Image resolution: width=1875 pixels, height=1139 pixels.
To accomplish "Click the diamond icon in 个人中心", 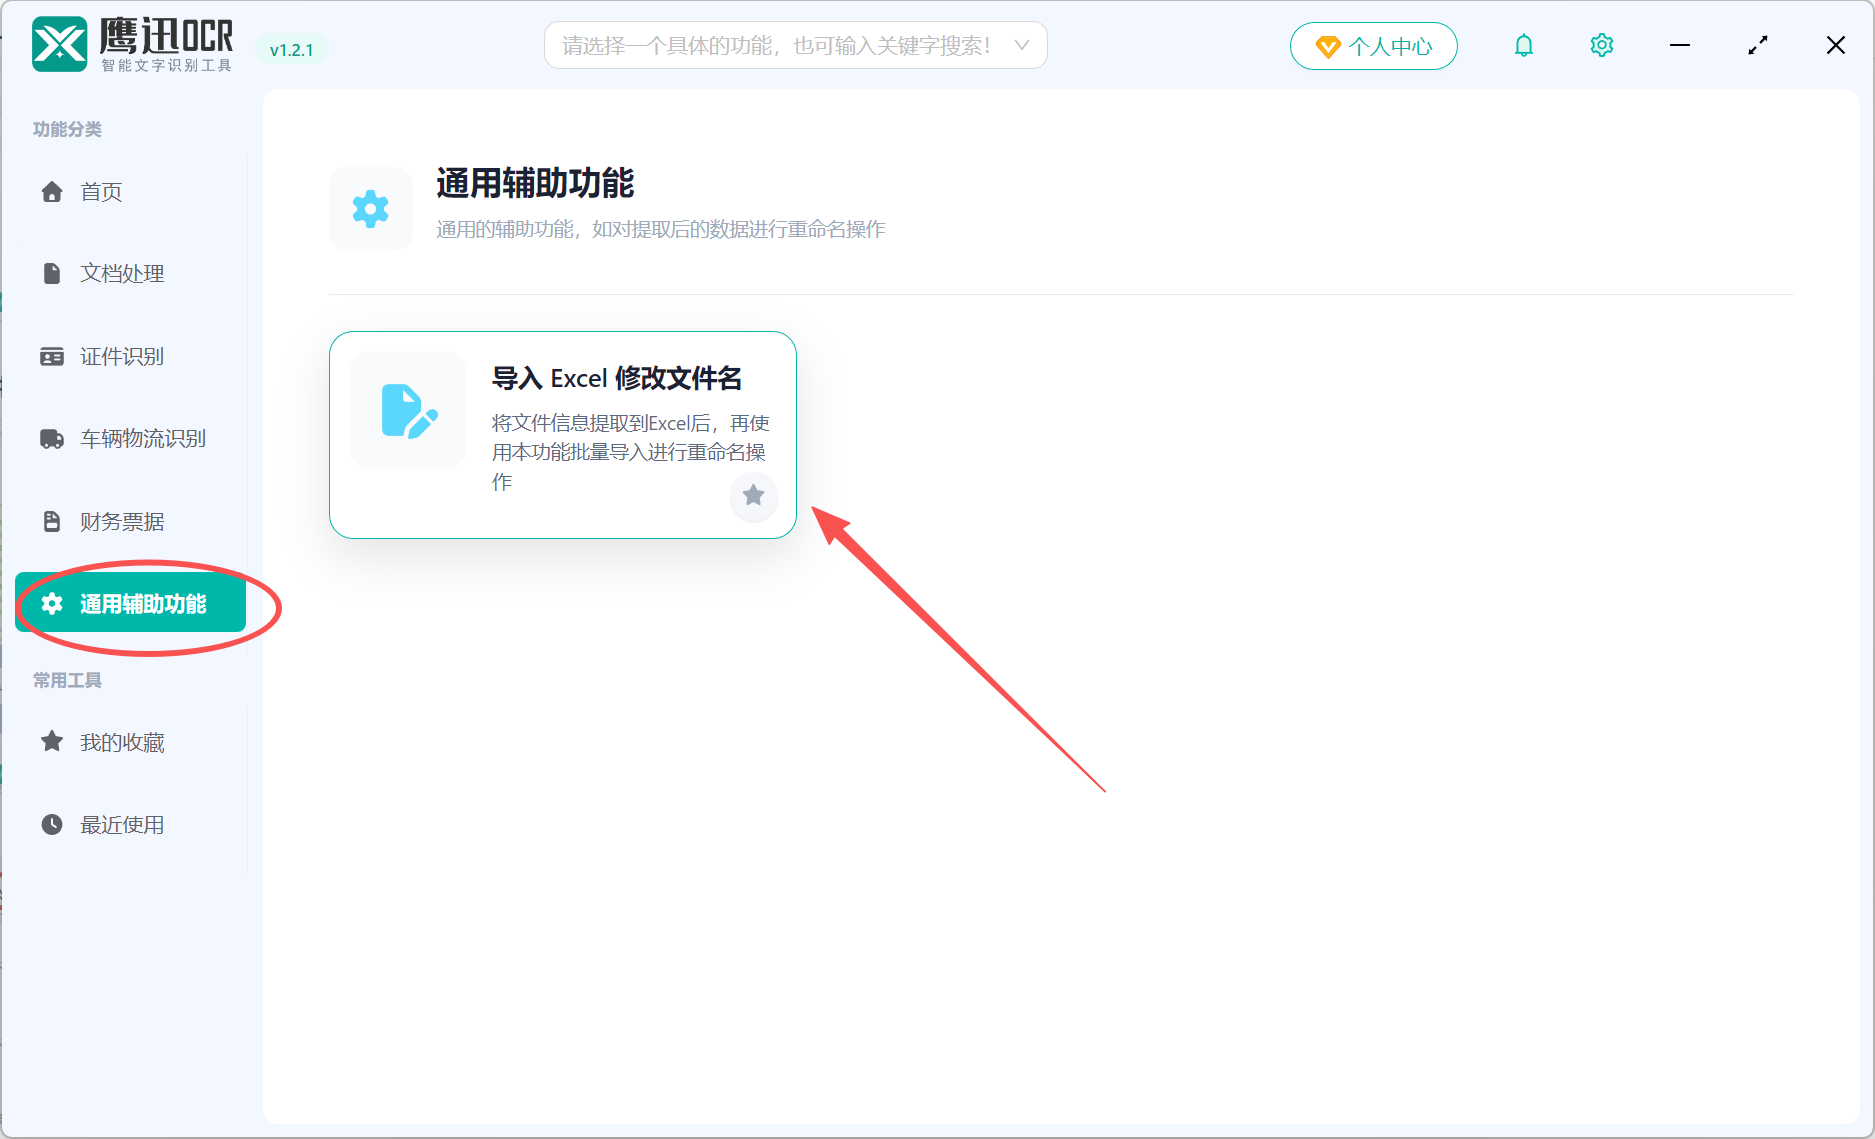I will 1327,47.
